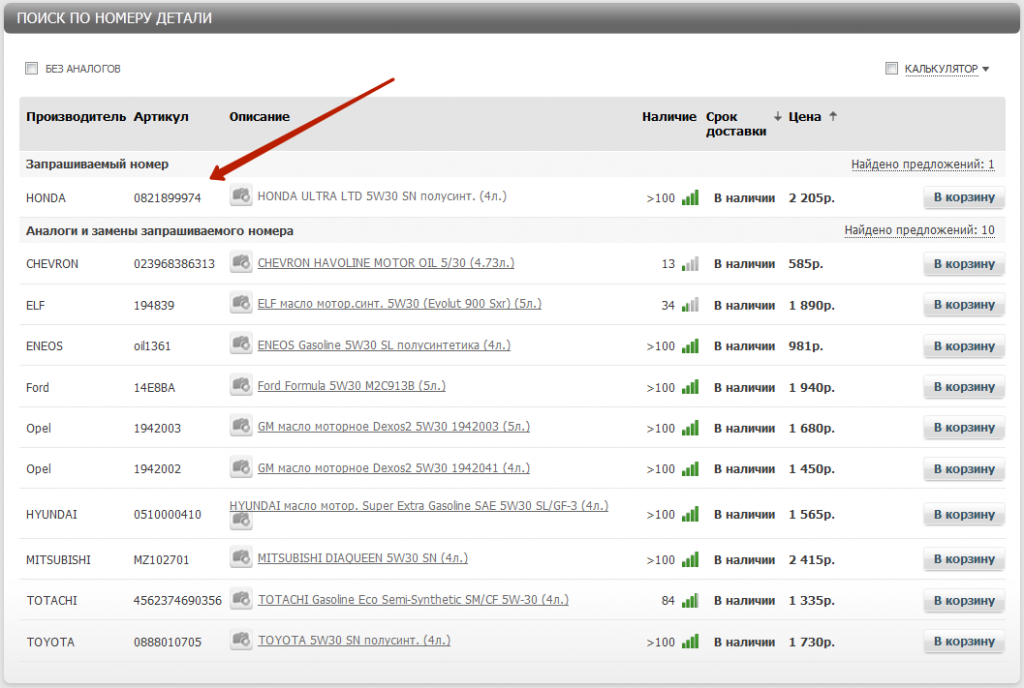Viewport: 1024px width, 688px height.
Task: Open 'MITSUBISHI DIAQUEEN 5W30 SN' link
Action: pos(362,558)
